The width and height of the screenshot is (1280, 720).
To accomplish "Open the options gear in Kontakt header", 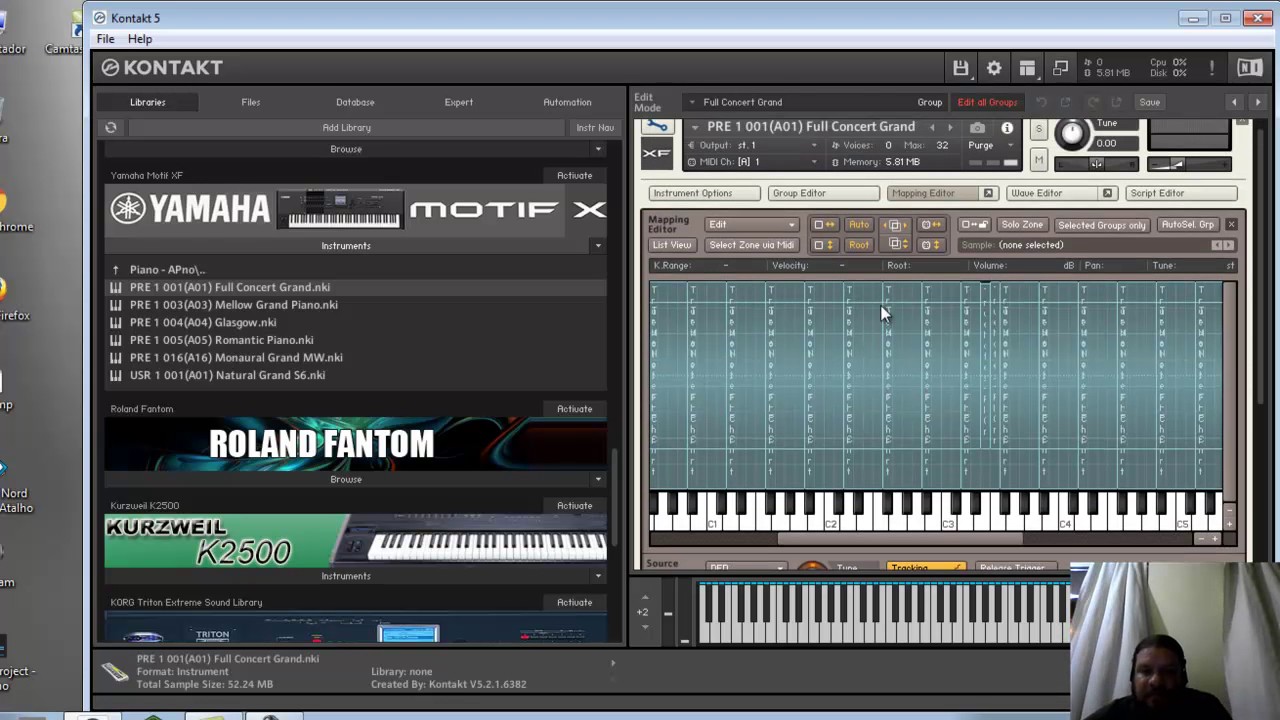I will [x=994, y=68].
